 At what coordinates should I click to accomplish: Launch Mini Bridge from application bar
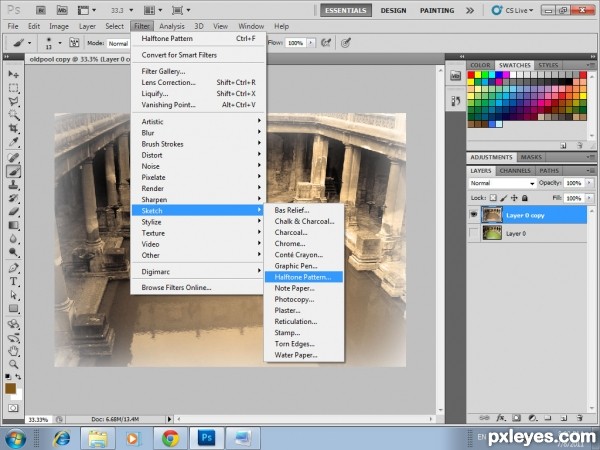pos(62,10)
